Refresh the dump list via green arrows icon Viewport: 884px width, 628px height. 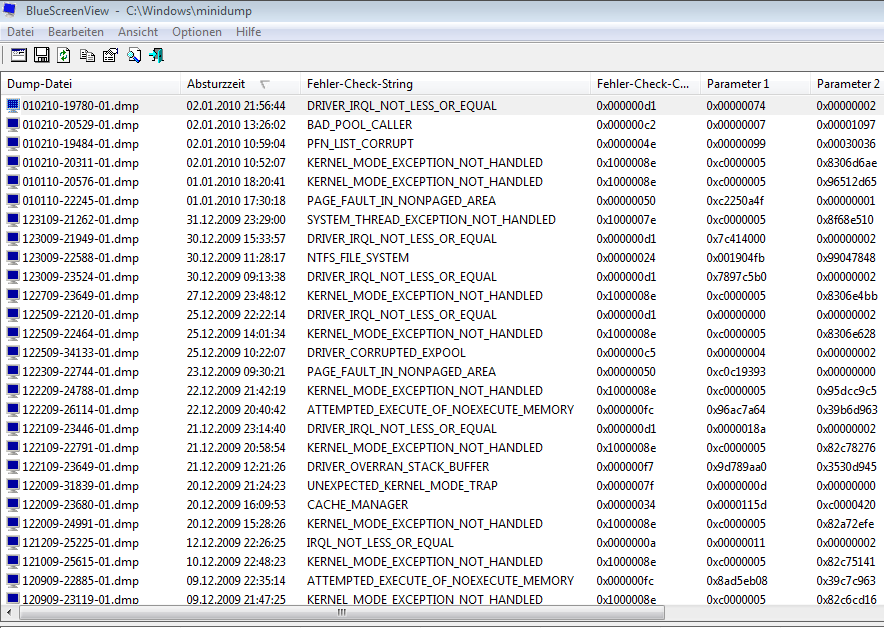[64, 55]
